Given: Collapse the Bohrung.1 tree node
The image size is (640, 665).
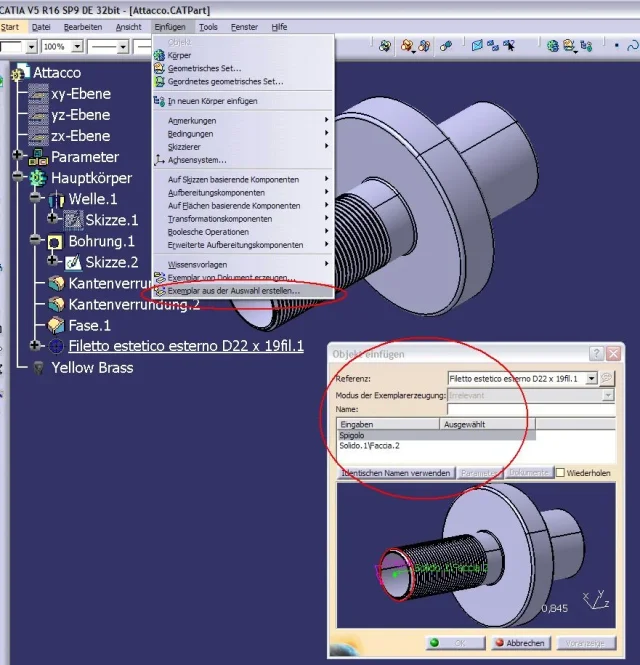Looking at the screenshot, I should pyautogui.click(x=35, y=239).
